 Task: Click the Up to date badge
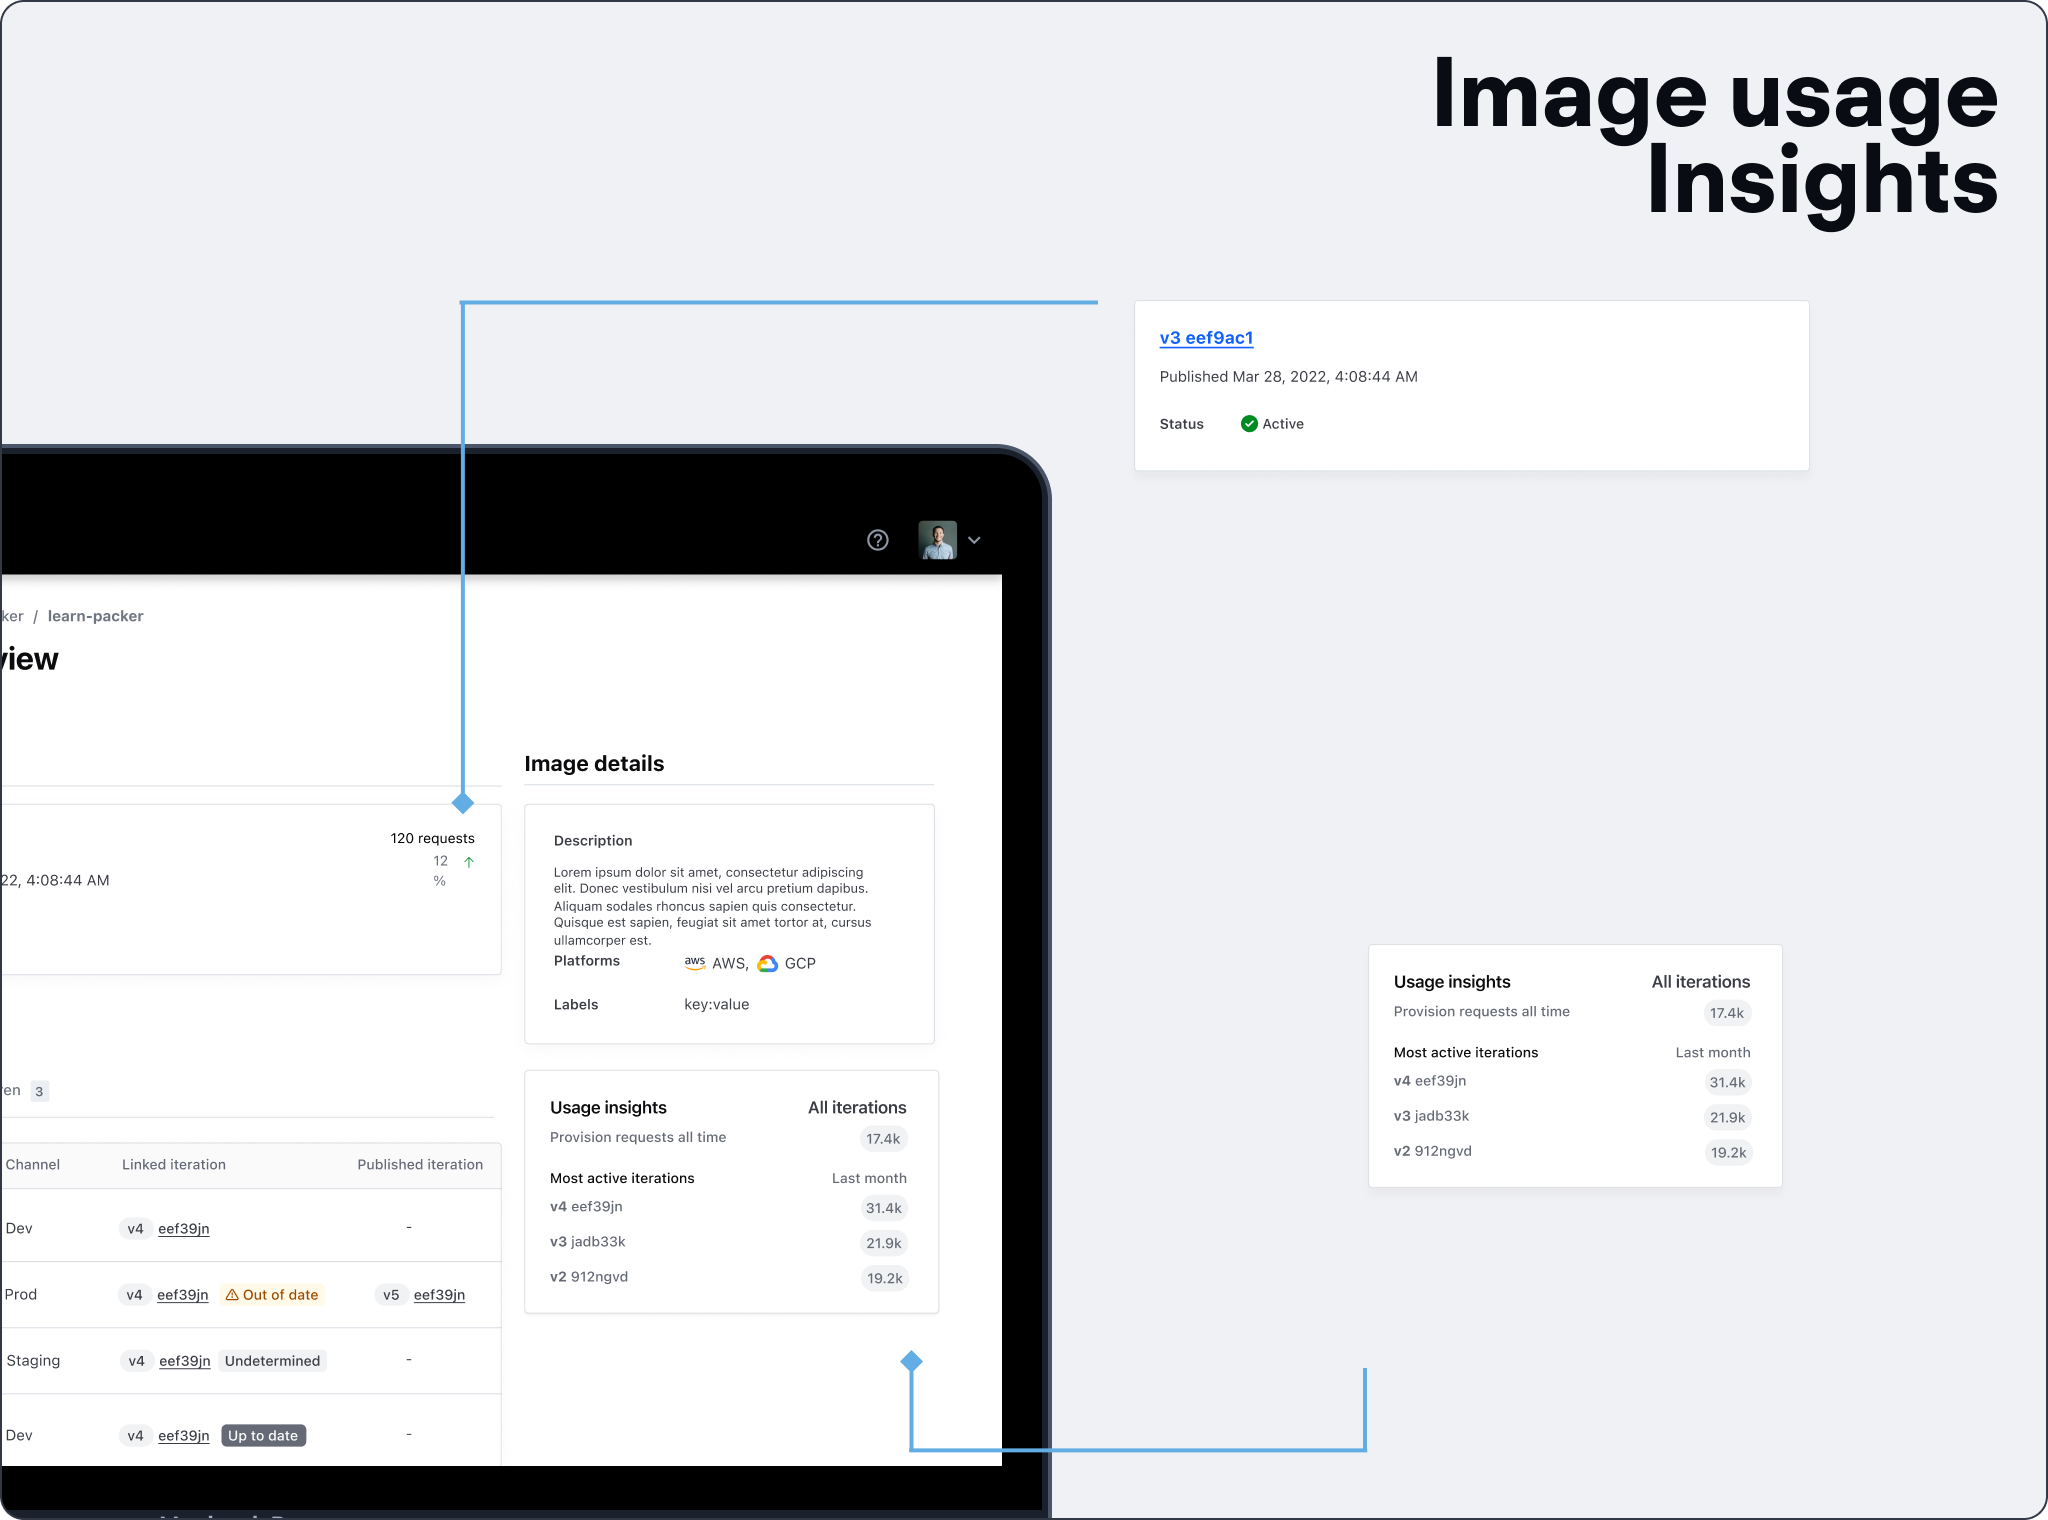tap(263, 1436)
